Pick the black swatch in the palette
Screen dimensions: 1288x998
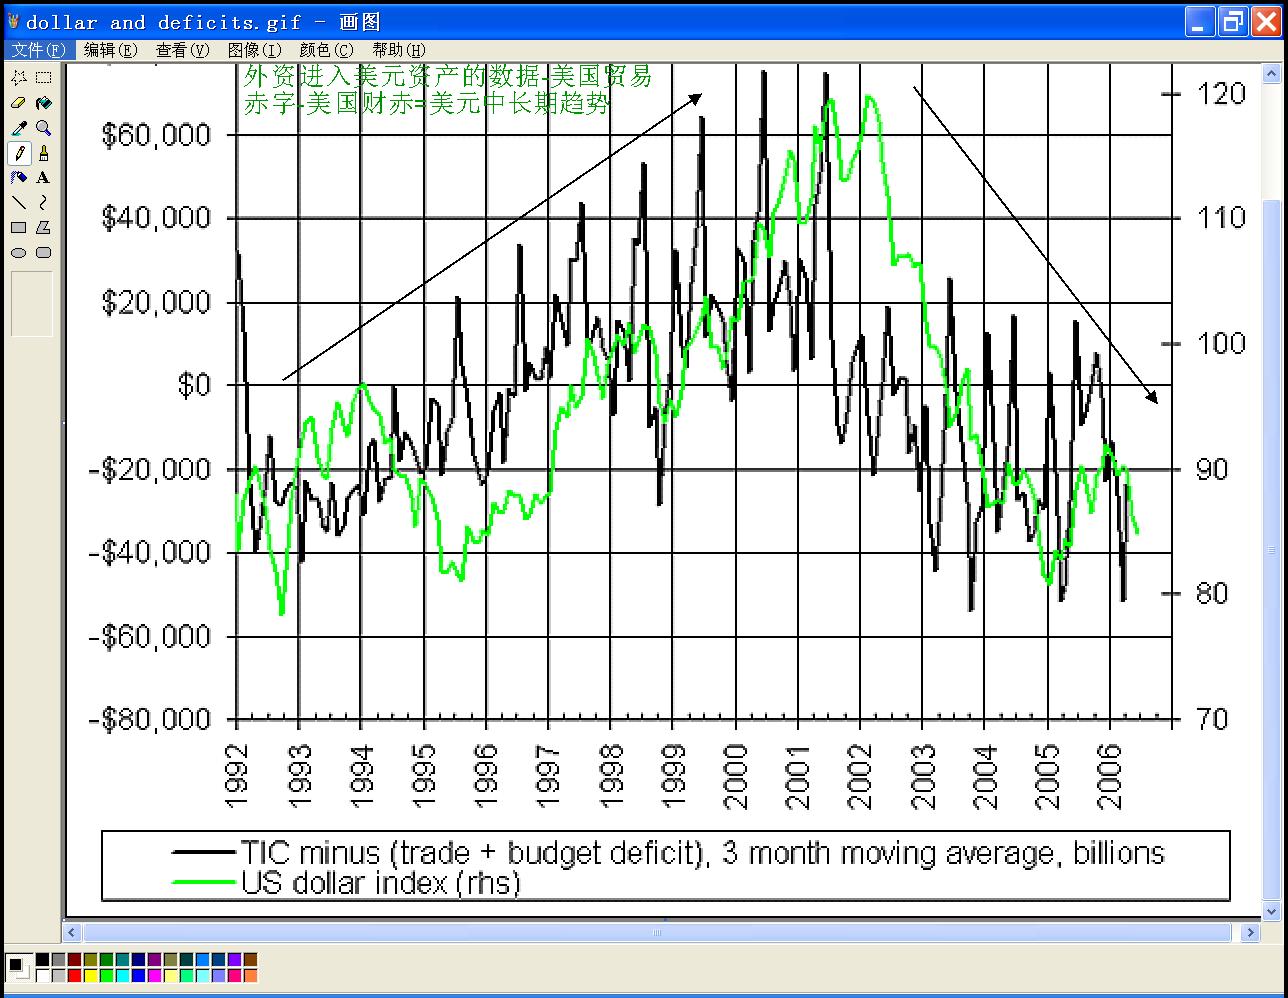[42, 960]
